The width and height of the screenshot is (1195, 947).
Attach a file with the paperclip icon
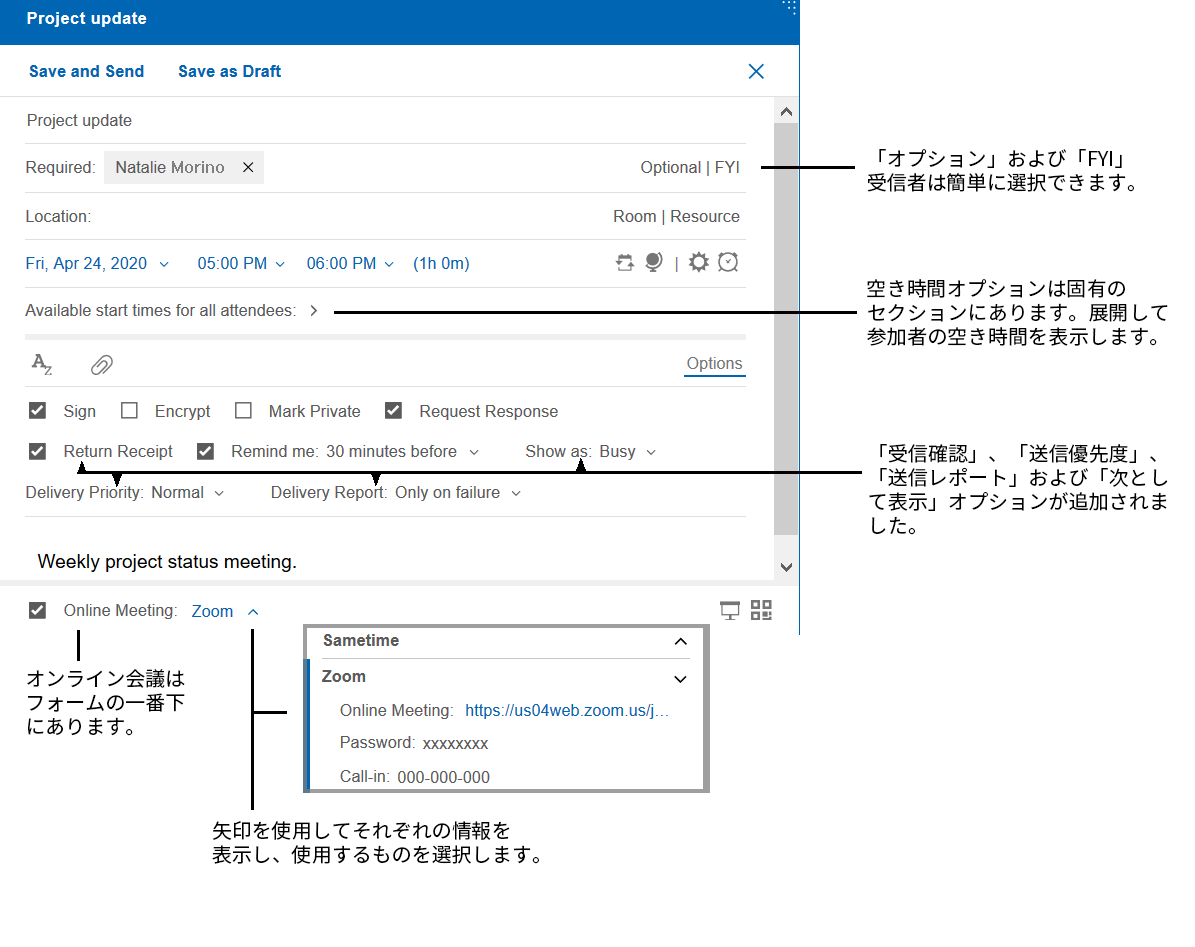101,364
